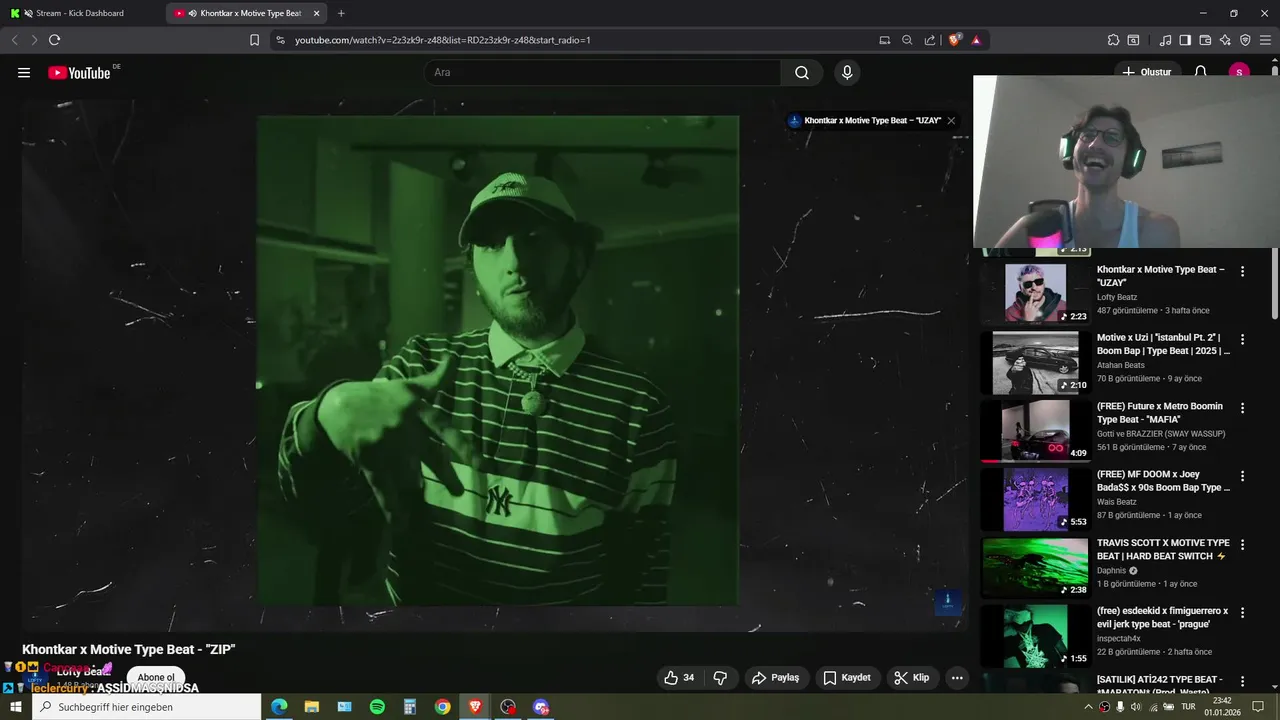Bookmark this page icon
Image resolution: width=1280 pixels, height=720 pixels.
(x=254, y=40)
